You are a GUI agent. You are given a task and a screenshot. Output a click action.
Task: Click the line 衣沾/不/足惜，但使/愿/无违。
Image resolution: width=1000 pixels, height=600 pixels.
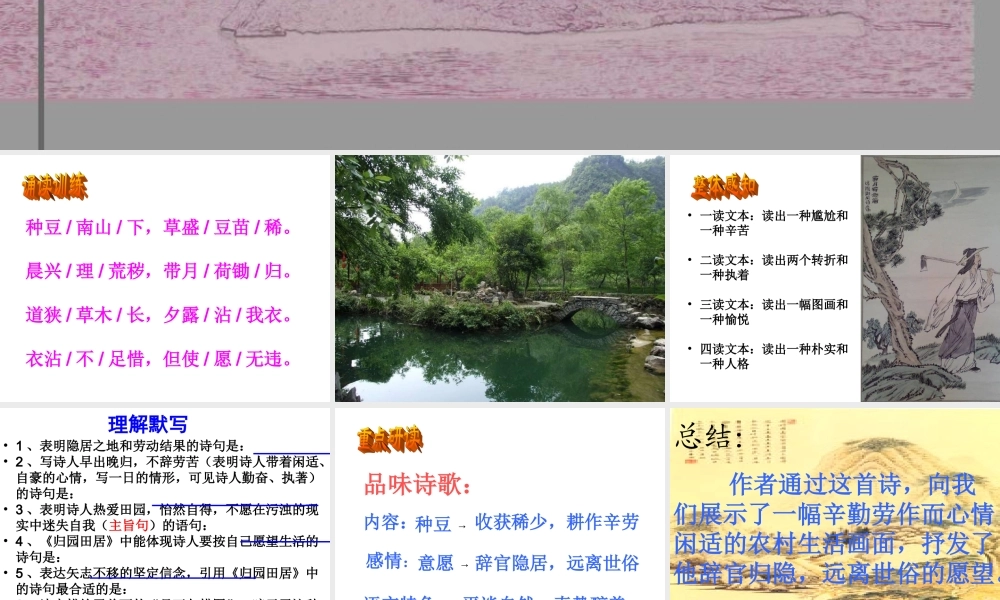click(x=159, y=359)
